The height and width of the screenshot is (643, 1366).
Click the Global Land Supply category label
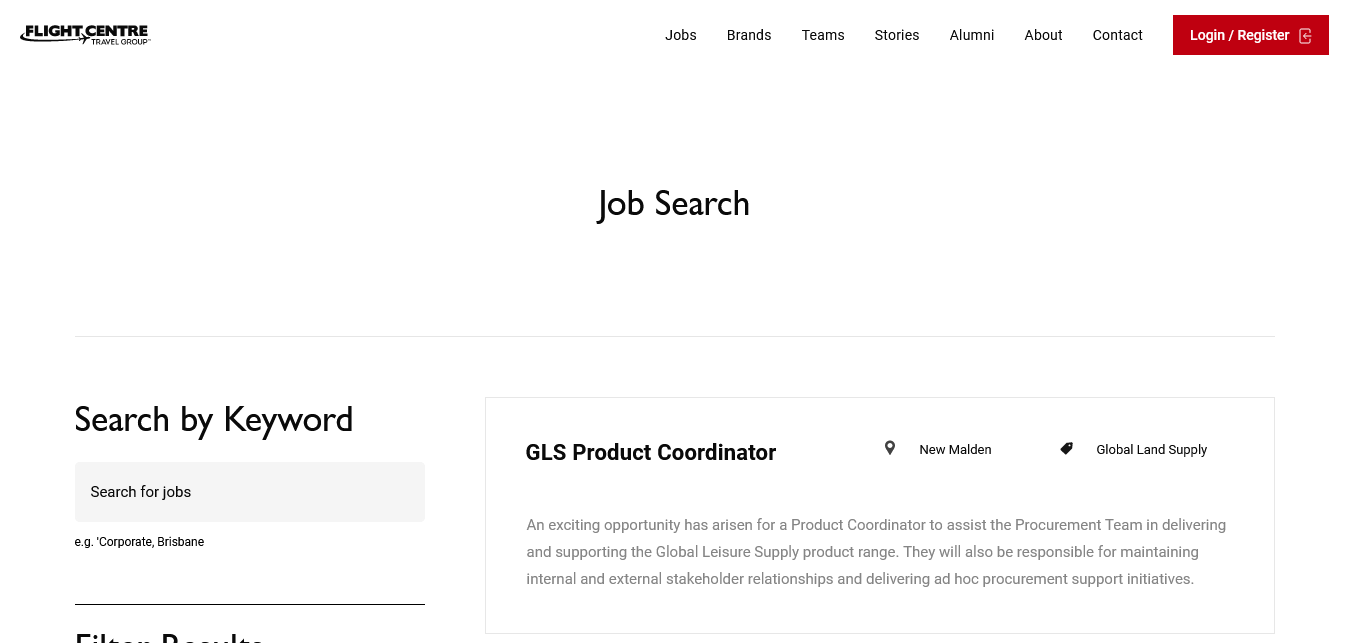[x=1151, y=450]
